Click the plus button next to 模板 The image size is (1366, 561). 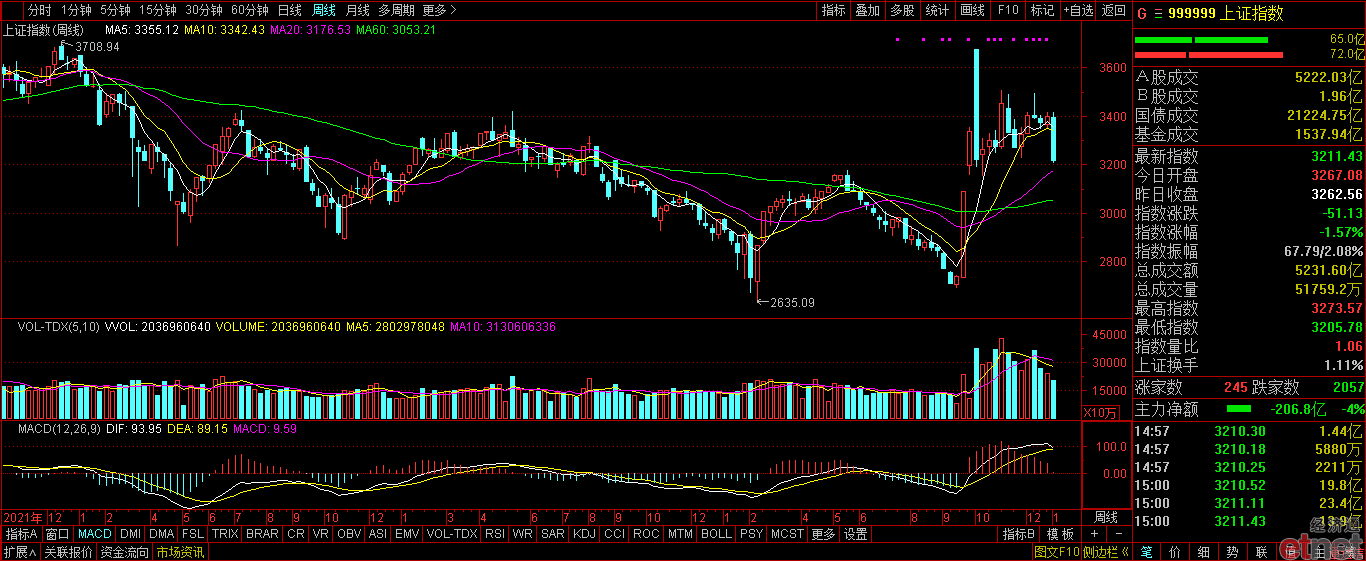[1093, 534]
